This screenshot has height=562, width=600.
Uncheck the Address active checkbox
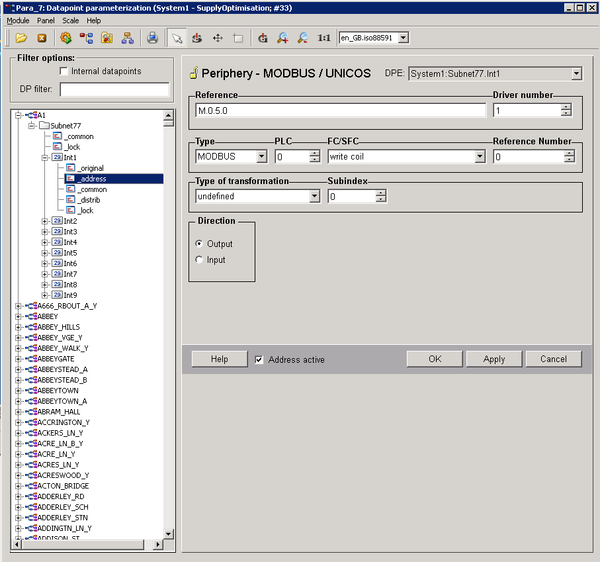click(x=260, y=359)
